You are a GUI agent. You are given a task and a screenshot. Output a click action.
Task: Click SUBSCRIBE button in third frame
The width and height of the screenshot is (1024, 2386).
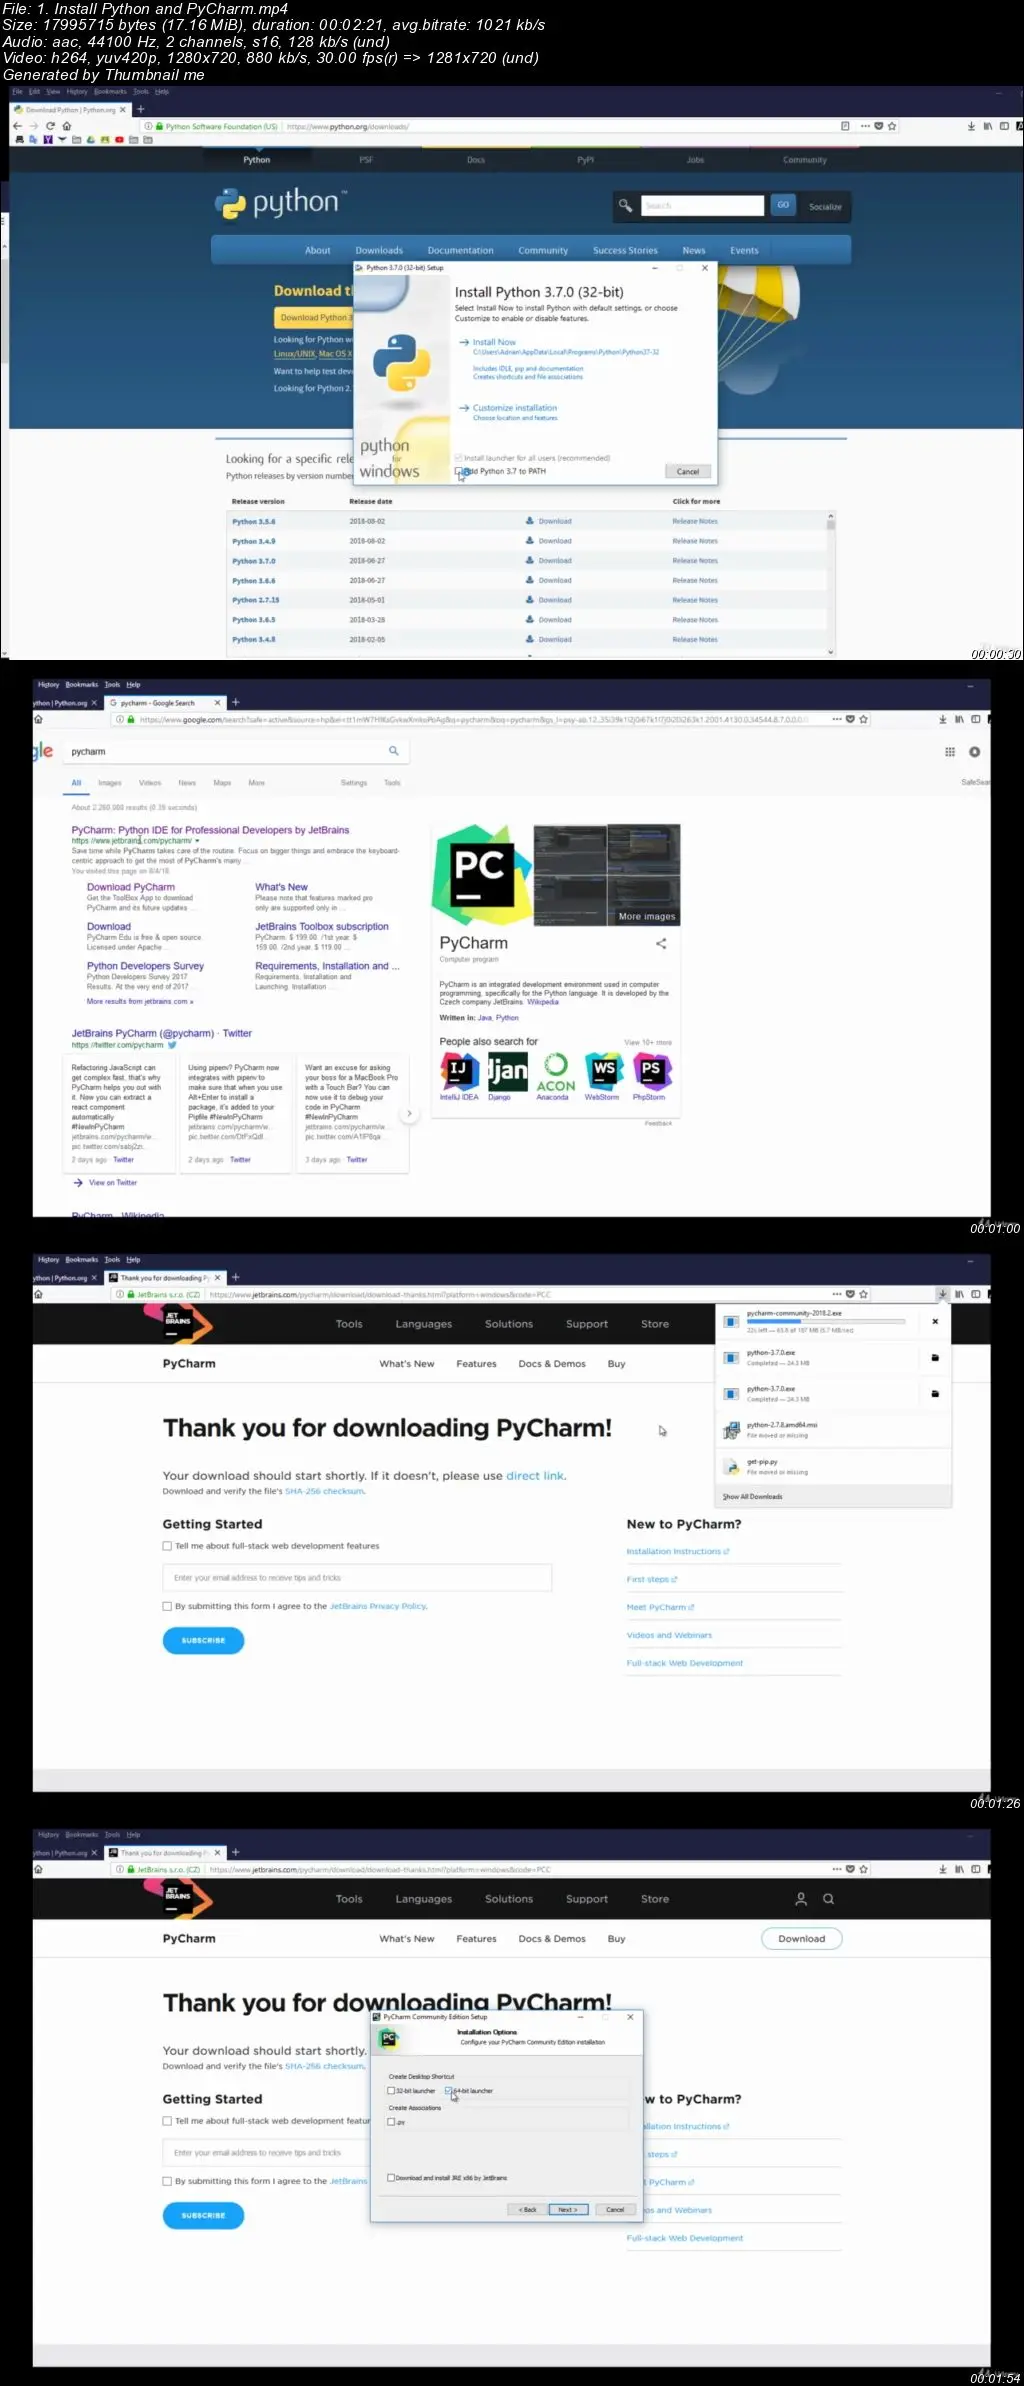pos(203,1640)
